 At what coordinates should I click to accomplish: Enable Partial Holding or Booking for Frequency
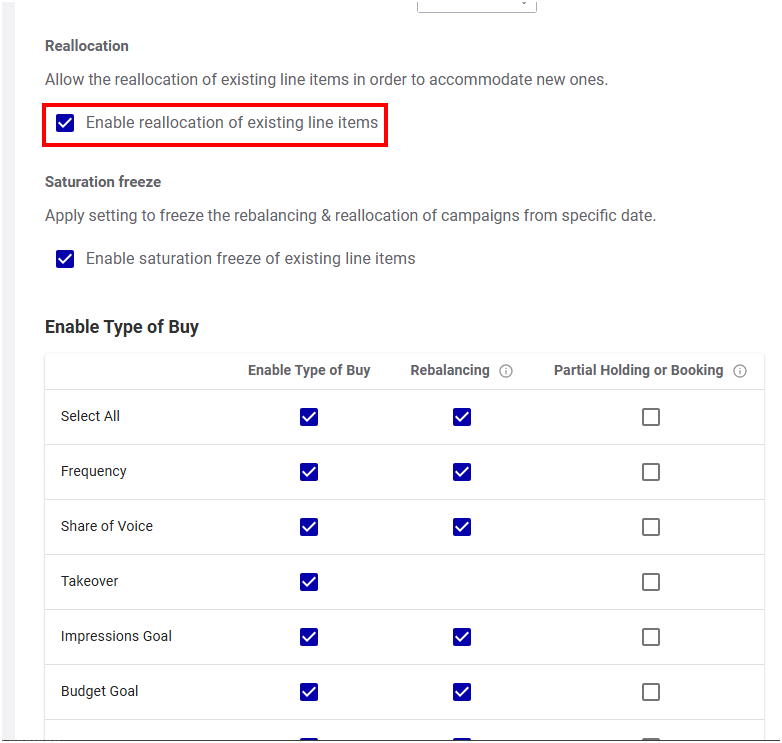click(x=651, y=472)
